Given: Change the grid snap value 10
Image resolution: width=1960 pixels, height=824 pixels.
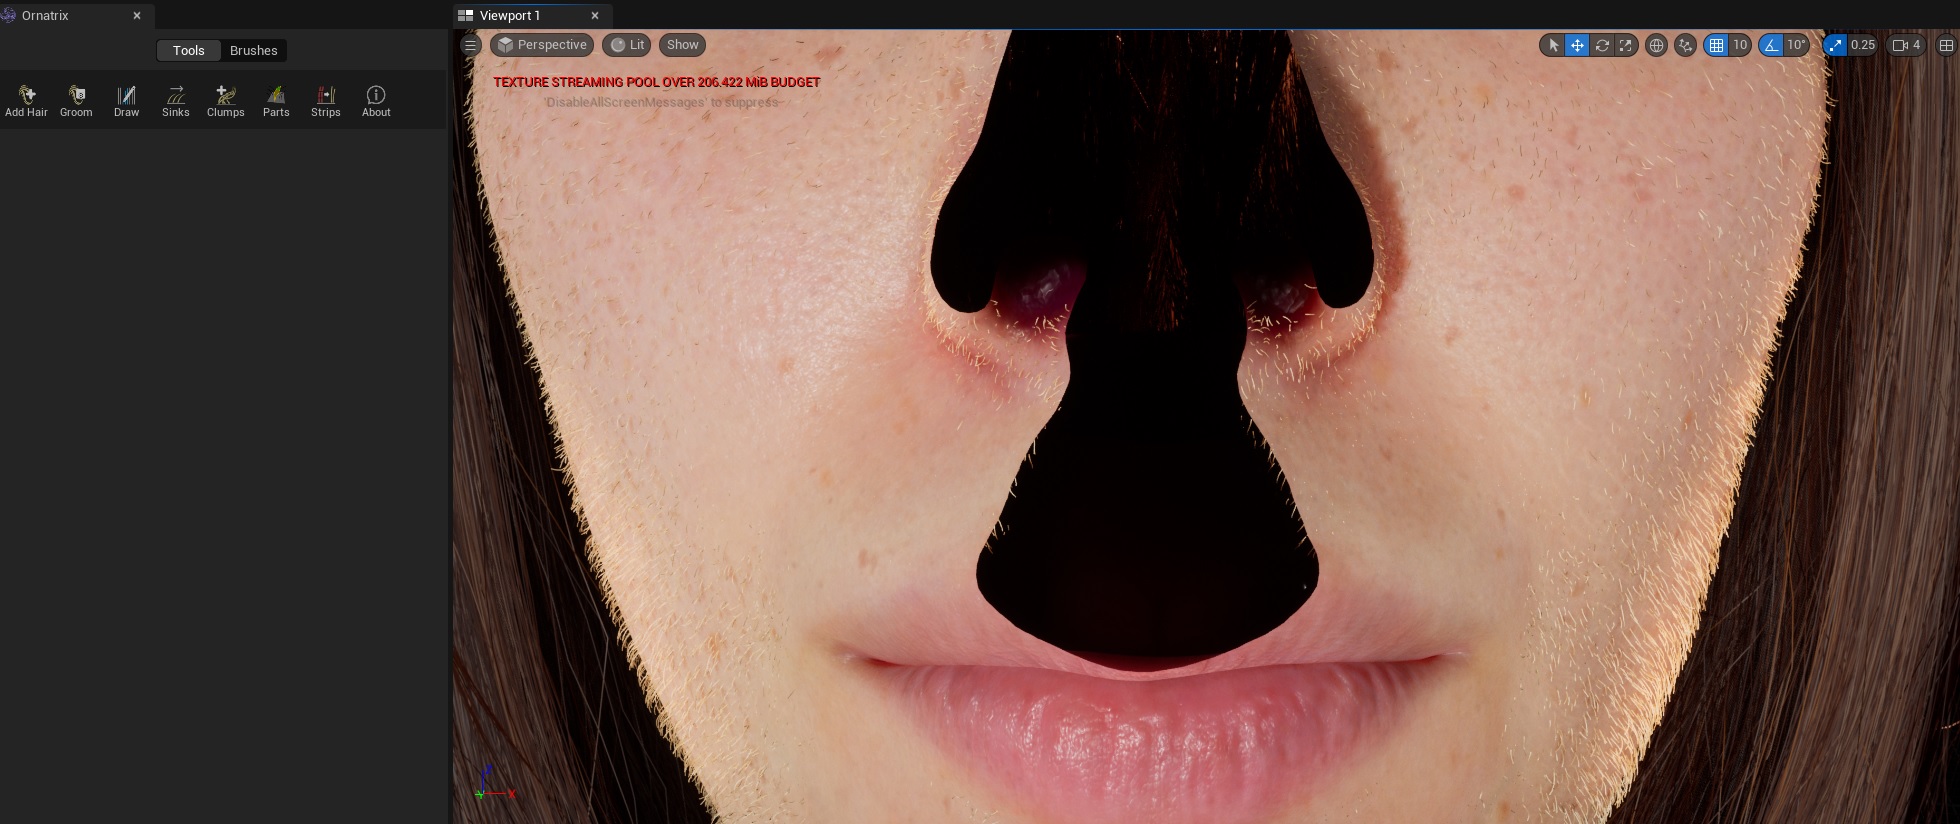Looking at the screenshot, I should [x=1740, y=45].
